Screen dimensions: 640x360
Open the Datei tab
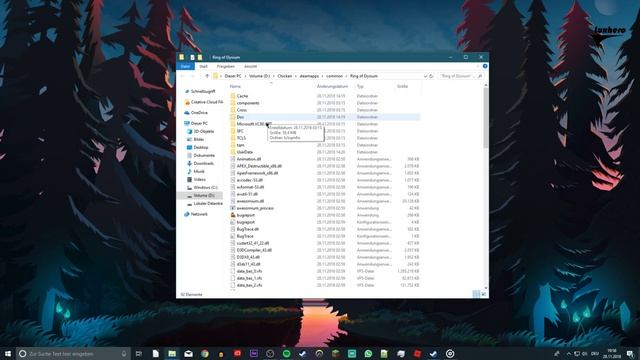coord(186,66)
